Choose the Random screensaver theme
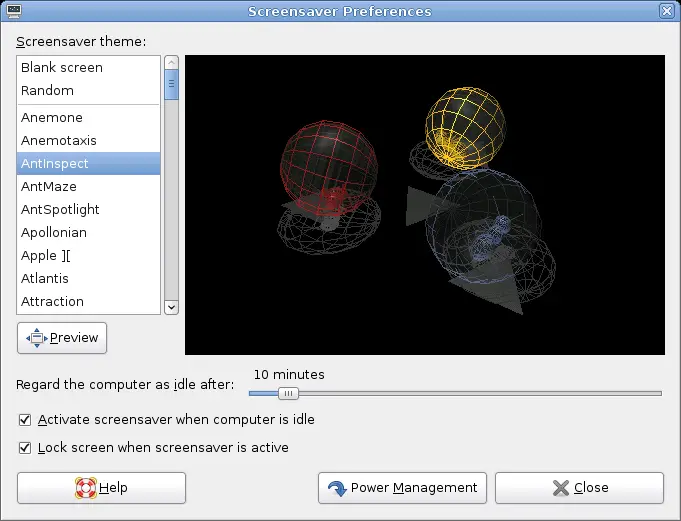This screenshot has height=521, width=681. (x=47, y=91)
